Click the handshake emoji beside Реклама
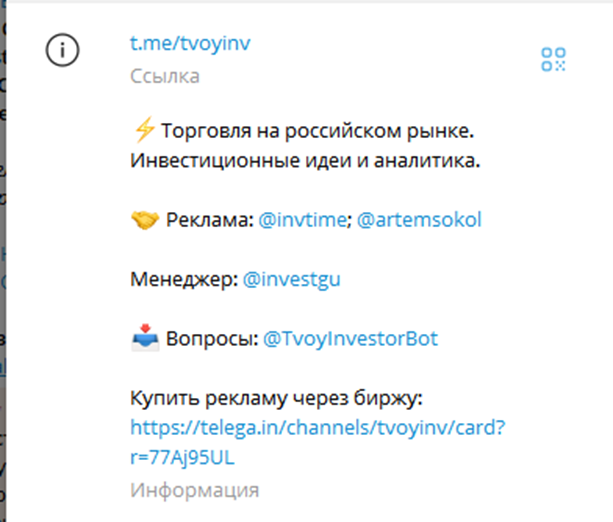This screenshot has height=522, width=613. [145, 220]
